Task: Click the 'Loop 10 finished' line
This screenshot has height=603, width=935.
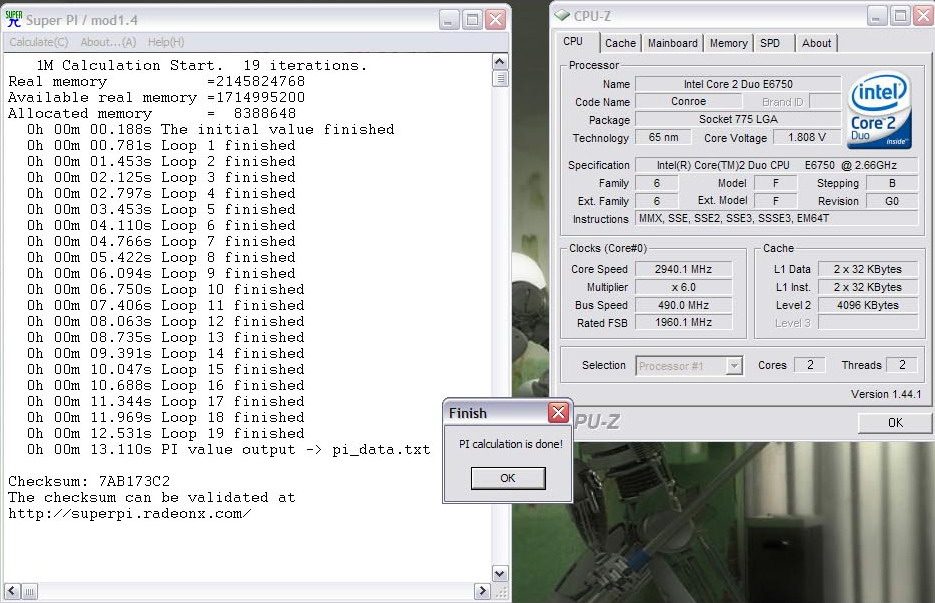Action: point(166,289)
